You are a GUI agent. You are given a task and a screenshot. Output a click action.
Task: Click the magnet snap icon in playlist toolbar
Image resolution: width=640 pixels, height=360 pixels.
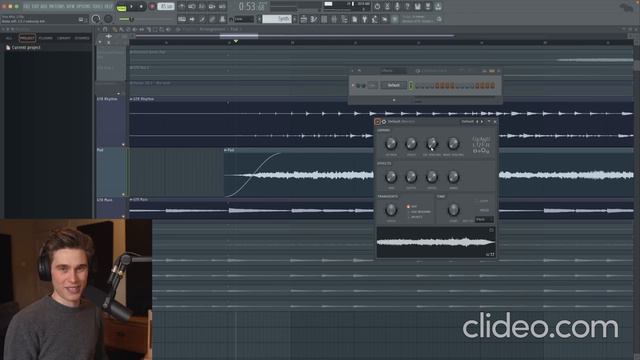point(105,29)
